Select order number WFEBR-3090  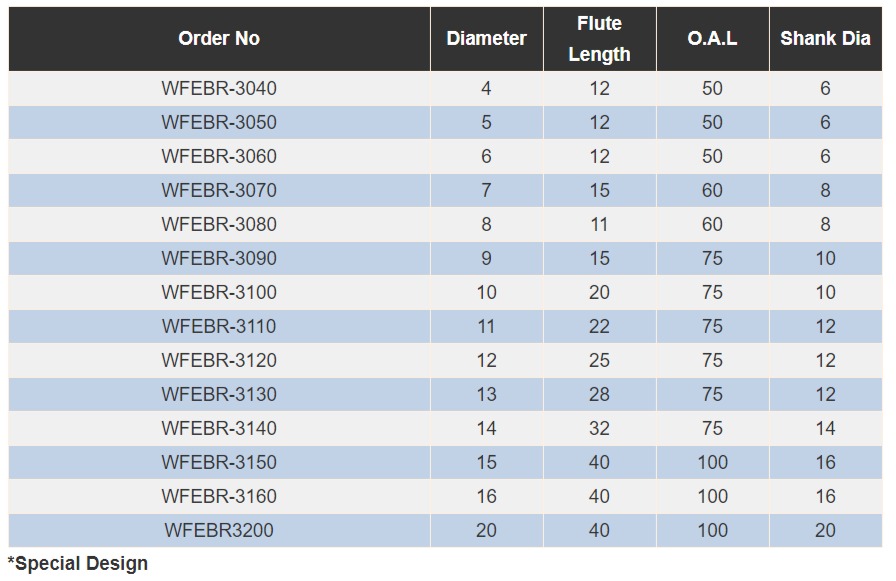tap(219, 259)
